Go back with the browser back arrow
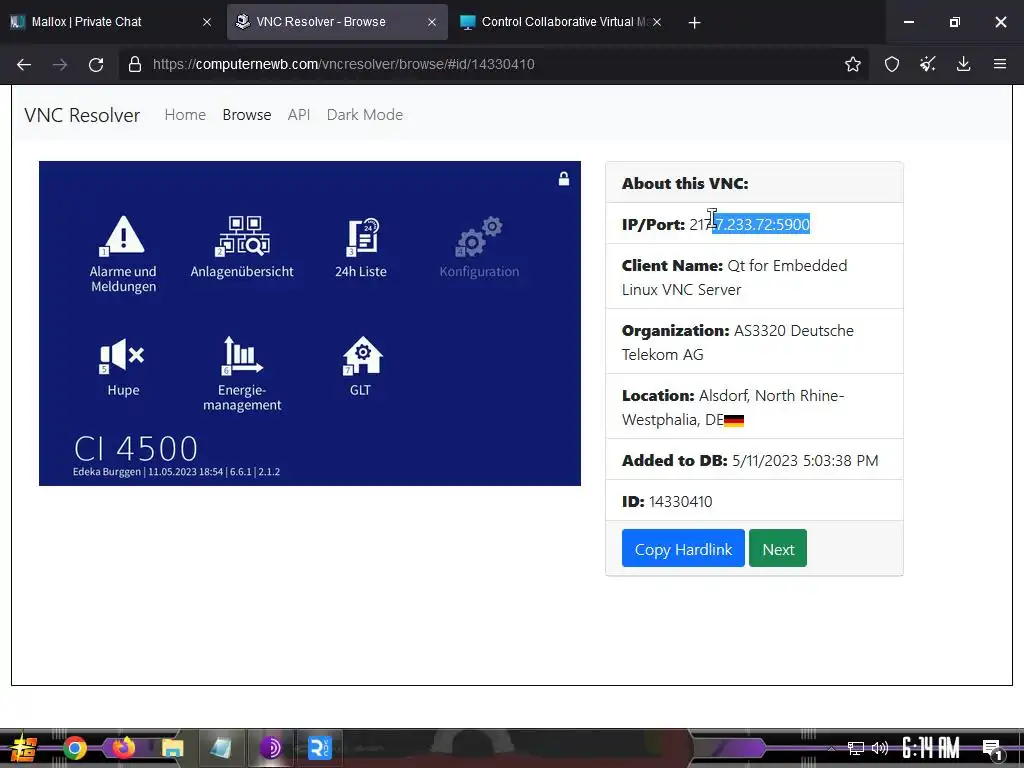1024x768 pixels. click(24, 64)
